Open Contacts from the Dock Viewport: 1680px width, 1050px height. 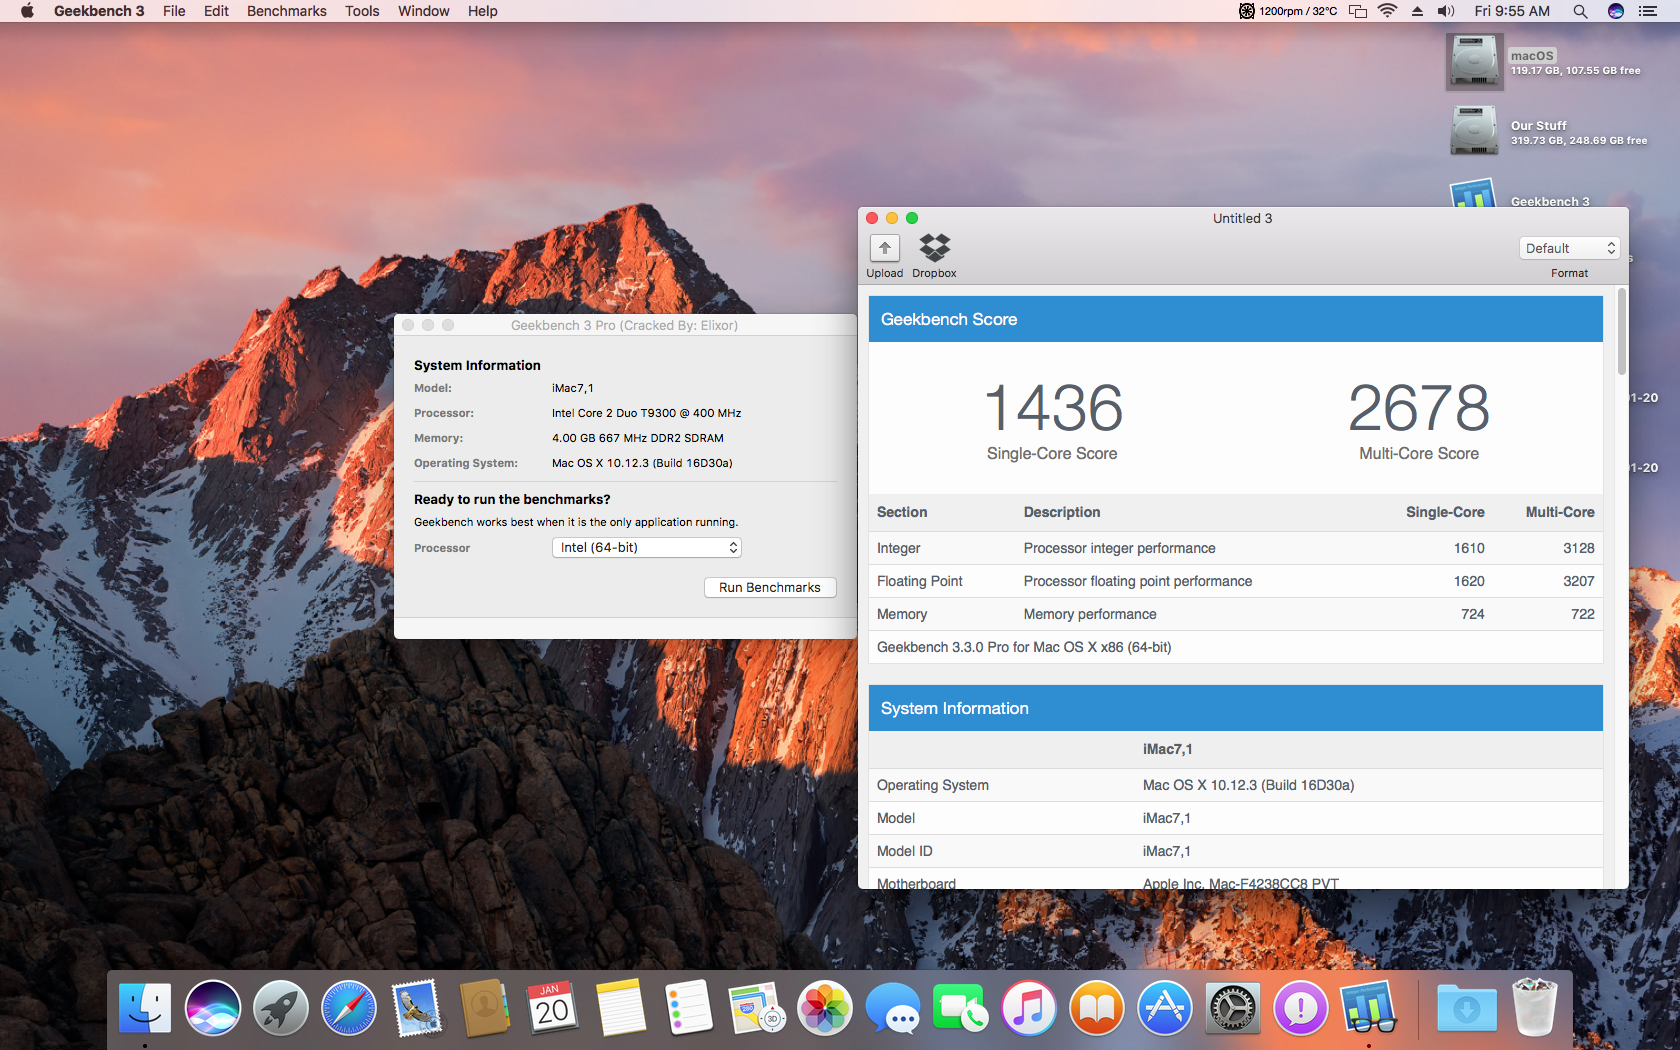click(x=485, y=1008)
